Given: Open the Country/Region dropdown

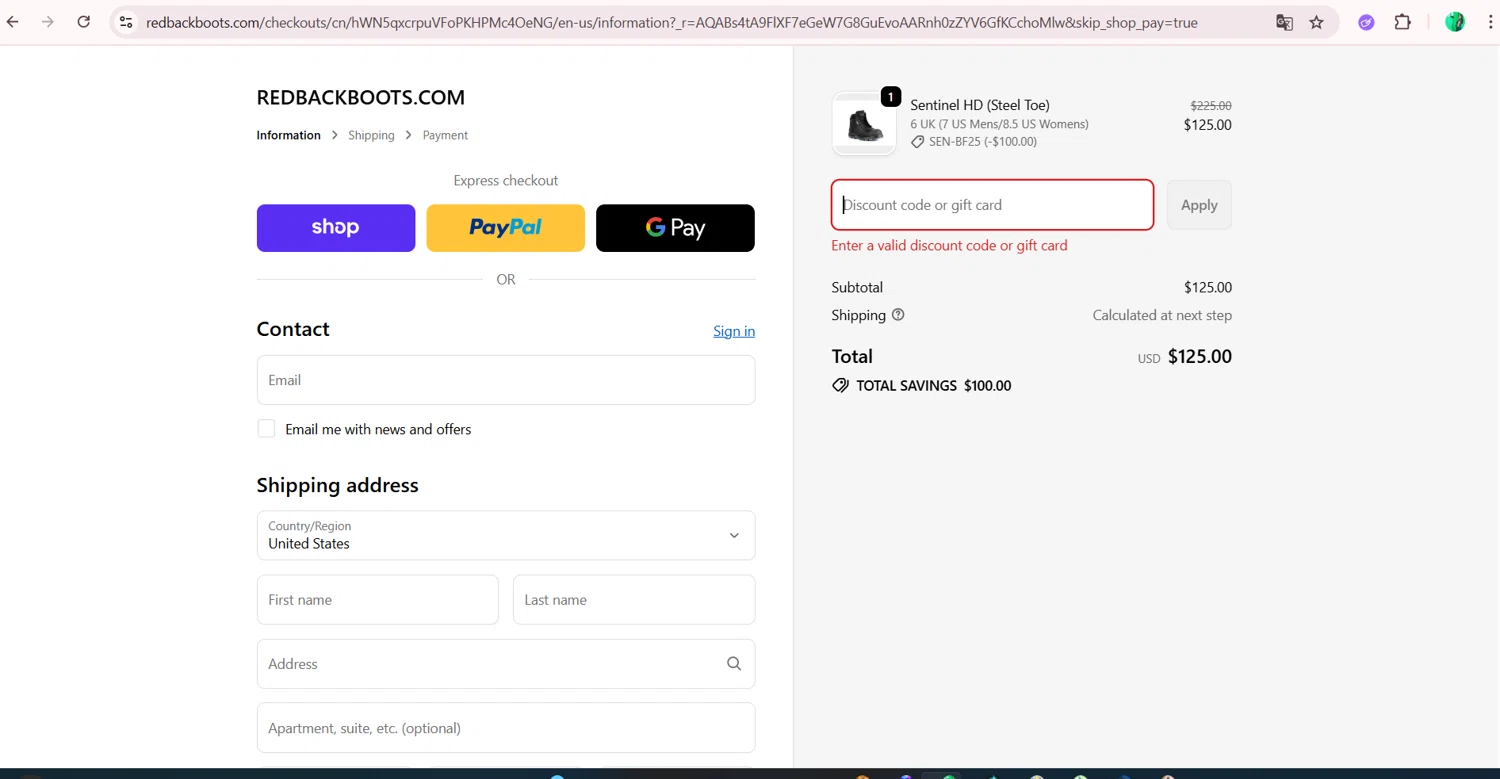Looking at the screenshot, I should pyautogui.click(x=506, y=535).
